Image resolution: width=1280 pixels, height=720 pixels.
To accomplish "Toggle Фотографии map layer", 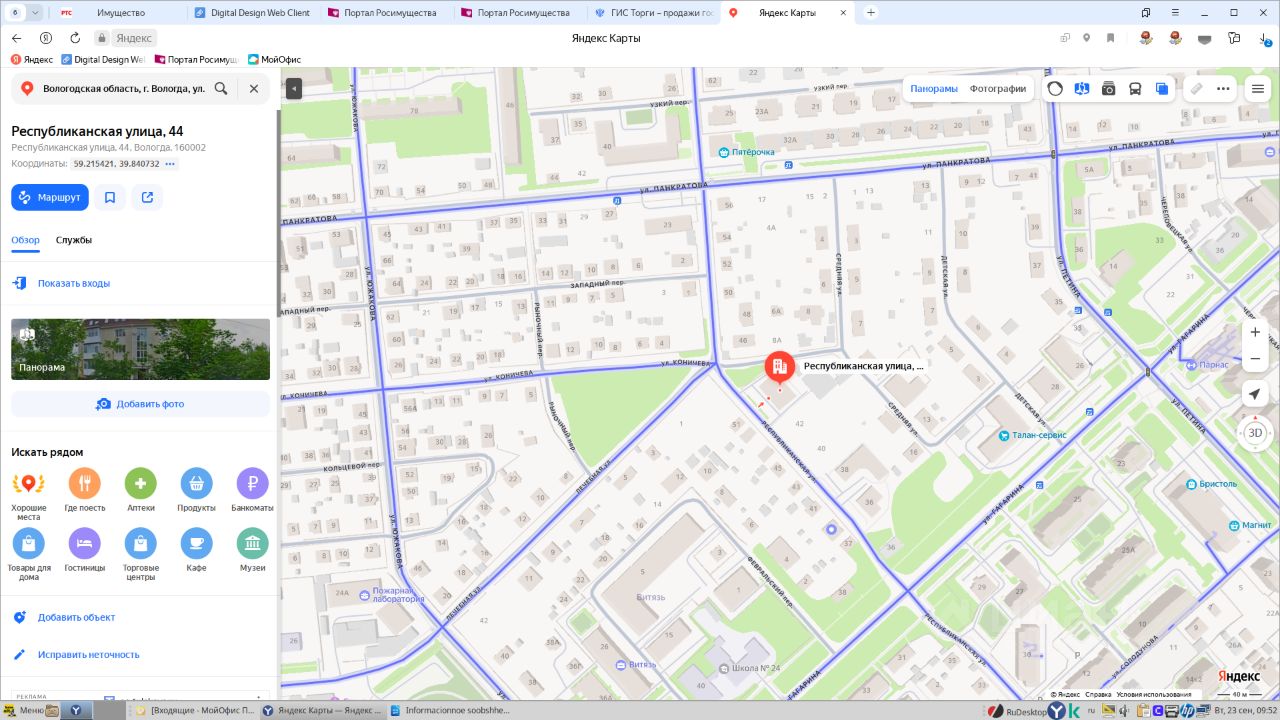I will point(998,88).
